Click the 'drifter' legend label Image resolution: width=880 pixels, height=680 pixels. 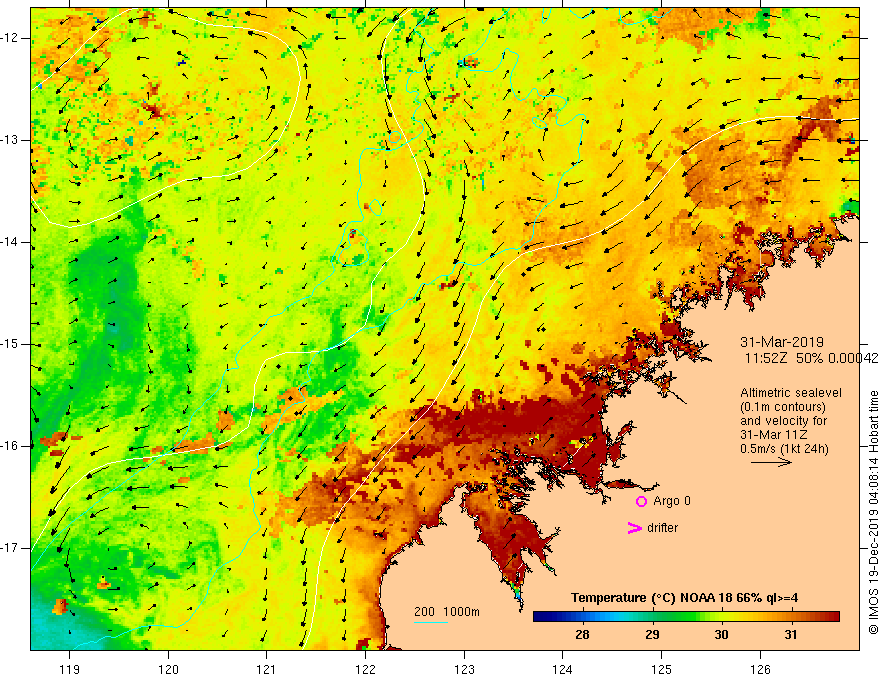click(662, 528)
